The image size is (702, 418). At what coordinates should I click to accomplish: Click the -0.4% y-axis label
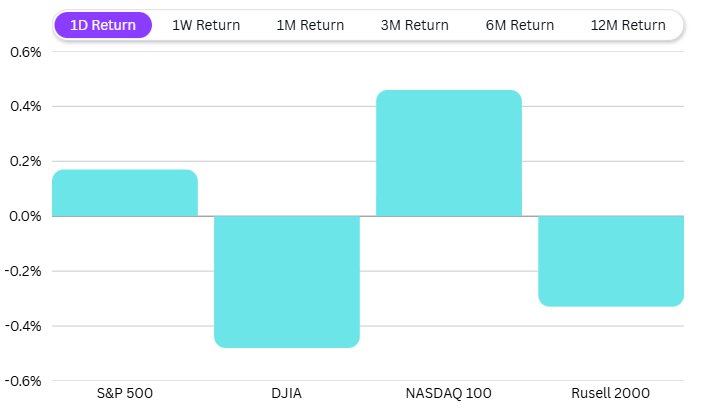23,326
